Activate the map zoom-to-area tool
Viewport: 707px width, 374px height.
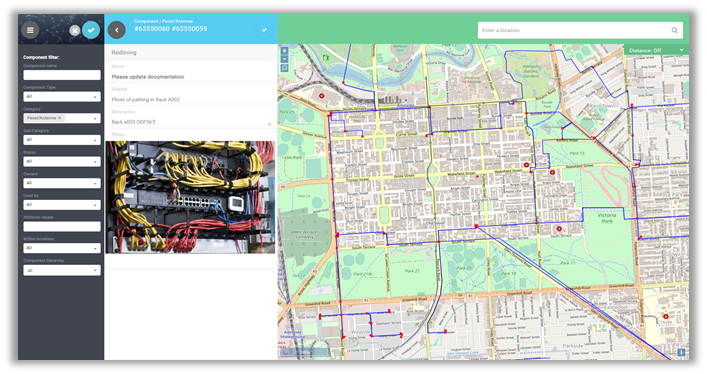point(285,68)
